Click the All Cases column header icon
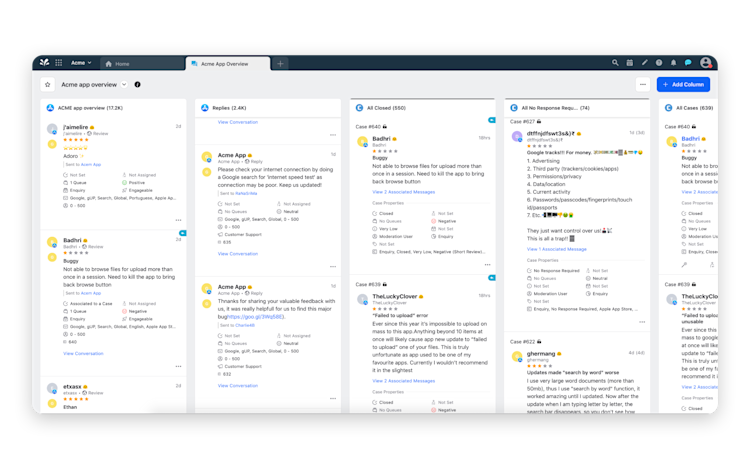750x469 pixels. pyautogui.click(x=669, y=108)
